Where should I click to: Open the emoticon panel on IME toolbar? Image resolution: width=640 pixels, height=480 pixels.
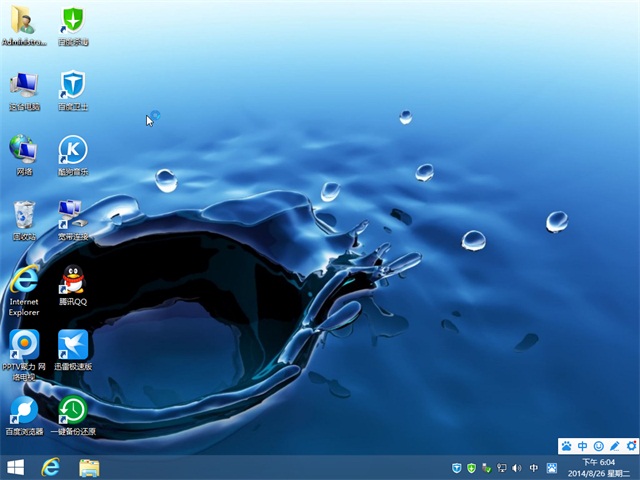[x=599, y=445]
